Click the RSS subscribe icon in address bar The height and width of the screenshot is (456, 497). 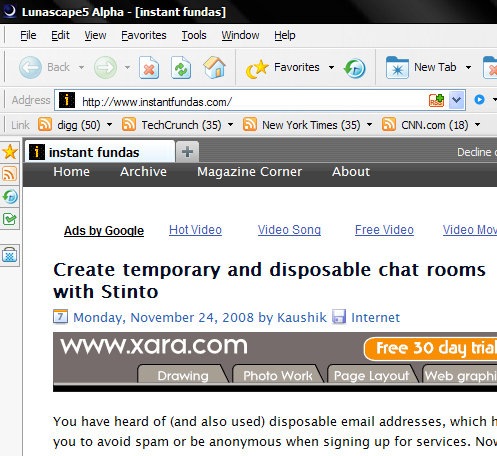pyautogui.click(x=436, y=100)
